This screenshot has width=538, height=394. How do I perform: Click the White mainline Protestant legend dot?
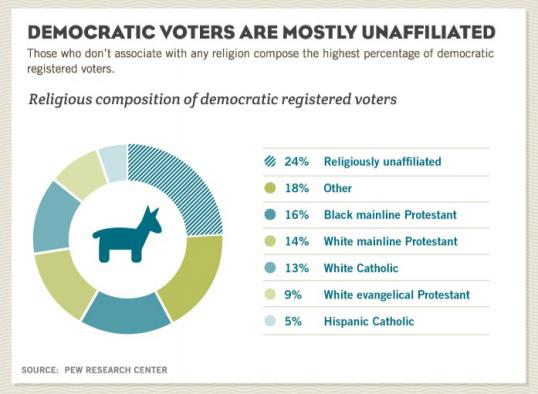coord(270,241)
